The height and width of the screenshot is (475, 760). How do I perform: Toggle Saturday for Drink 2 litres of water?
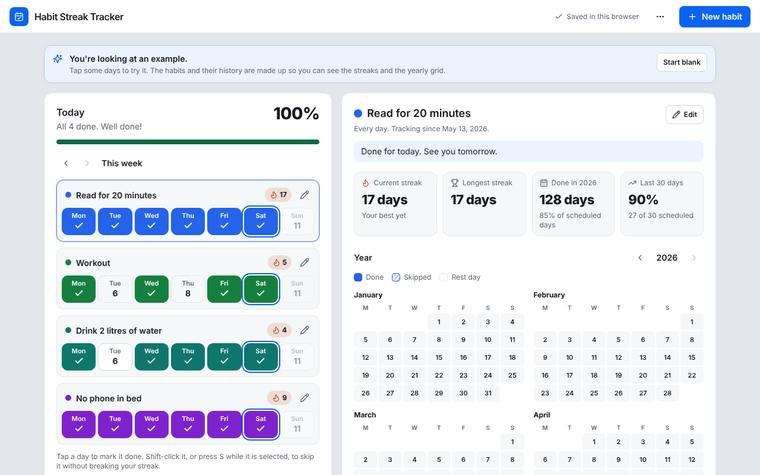261,357
